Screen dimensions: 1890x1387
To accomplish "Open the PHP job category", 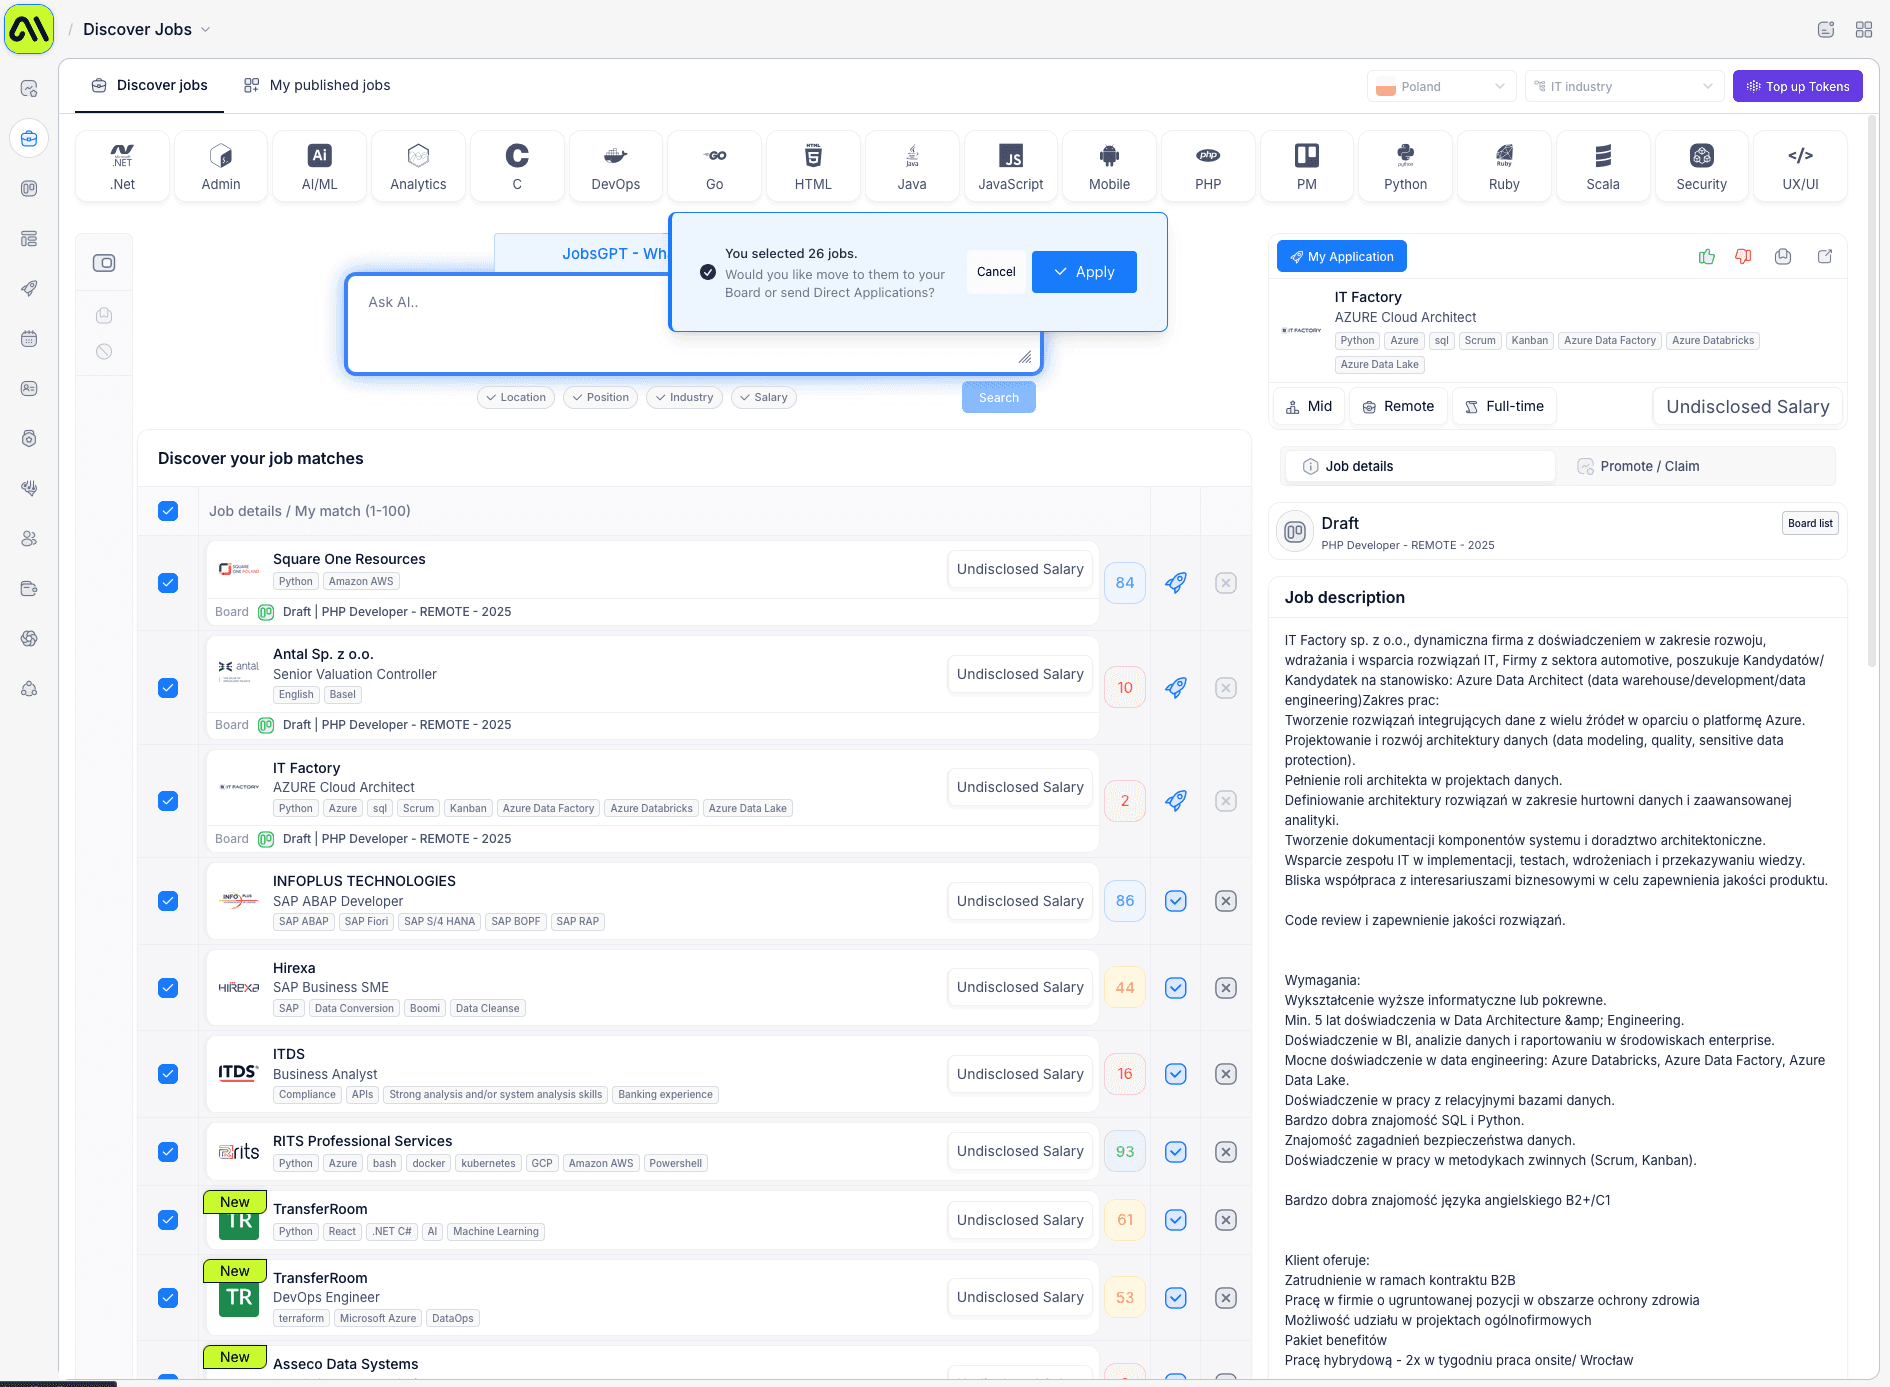I will tap(1207, 167).
